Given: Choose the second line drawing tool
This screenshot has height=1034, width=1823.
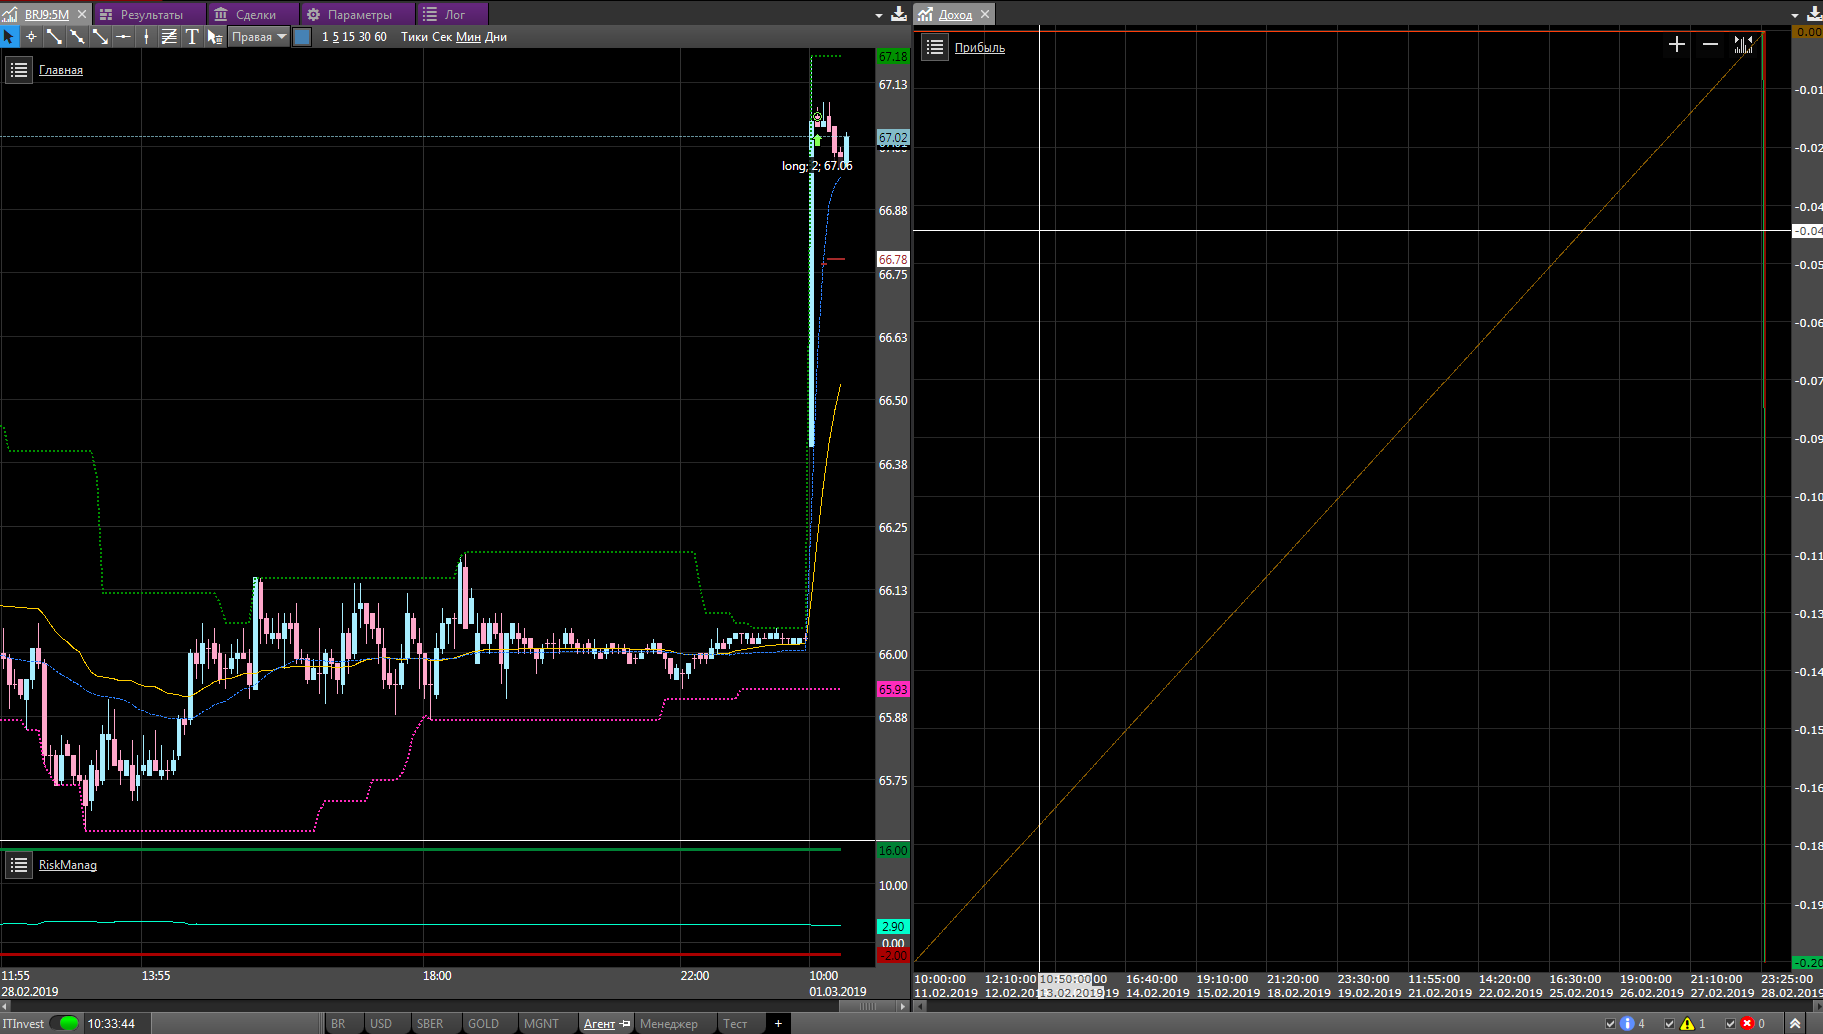Looking at the screenshot, I should point(77,37).
